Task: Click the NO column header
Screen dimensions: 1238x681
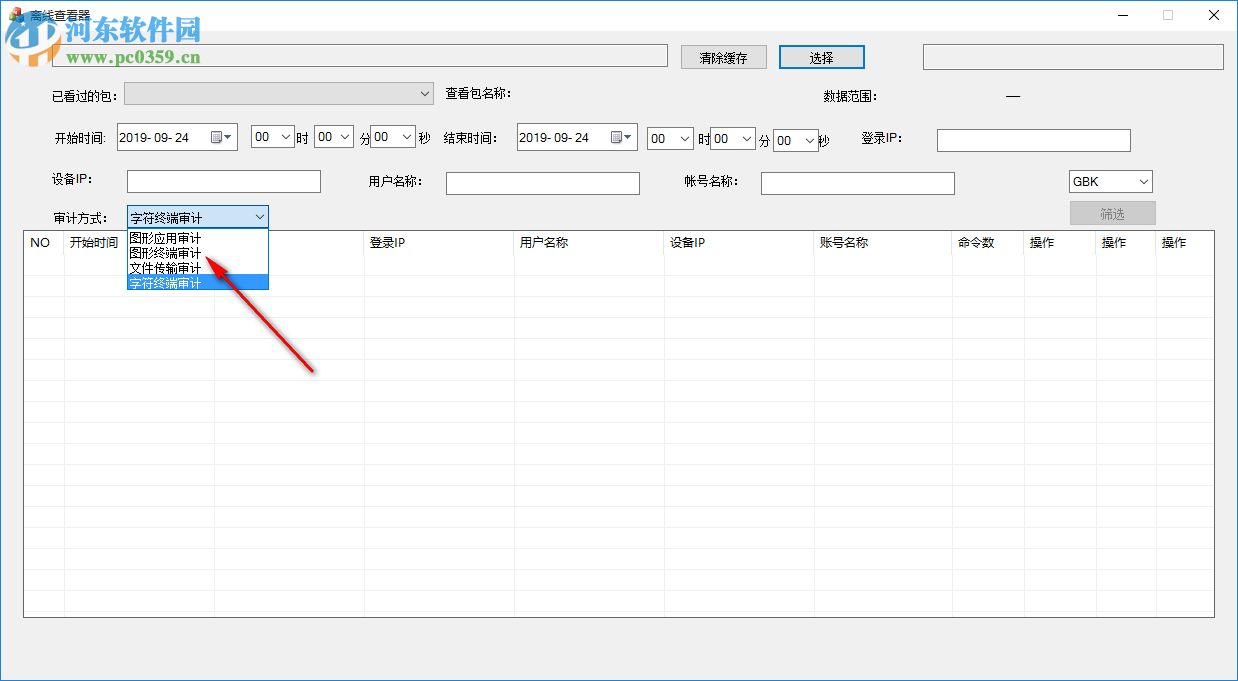Action: (44, 243)
